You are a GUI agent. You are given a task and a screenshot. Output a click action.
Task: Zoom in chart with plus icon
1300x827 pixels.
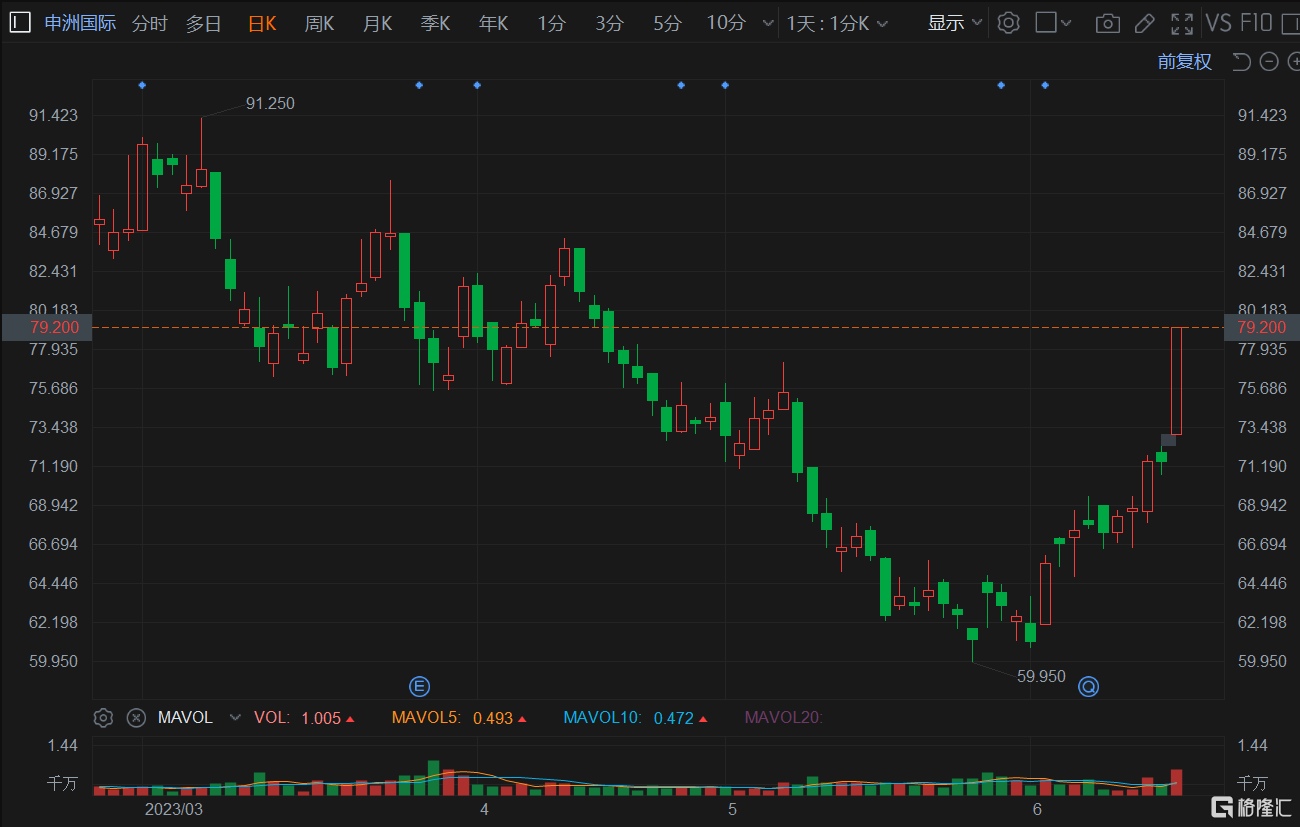point(1296,62)
